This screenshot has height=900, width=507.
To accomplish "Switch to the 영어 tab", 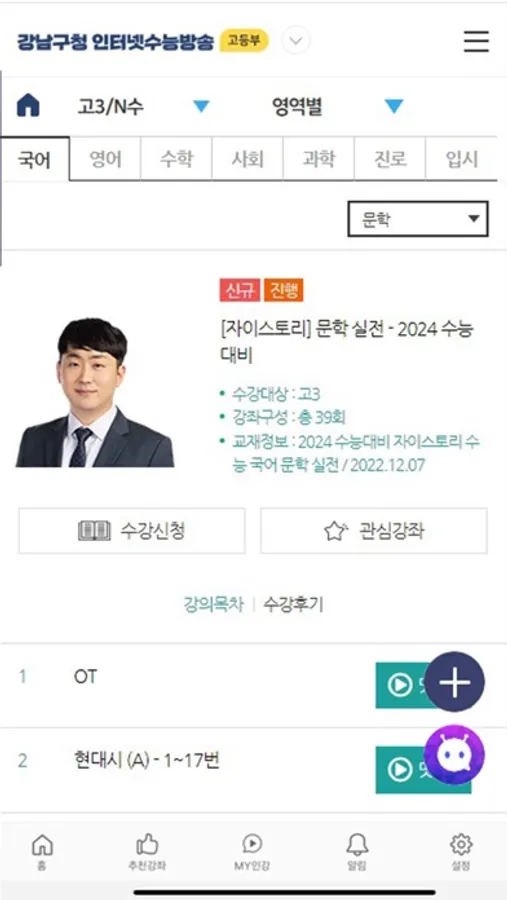I will pyautogui.click(x=106, y=159).
